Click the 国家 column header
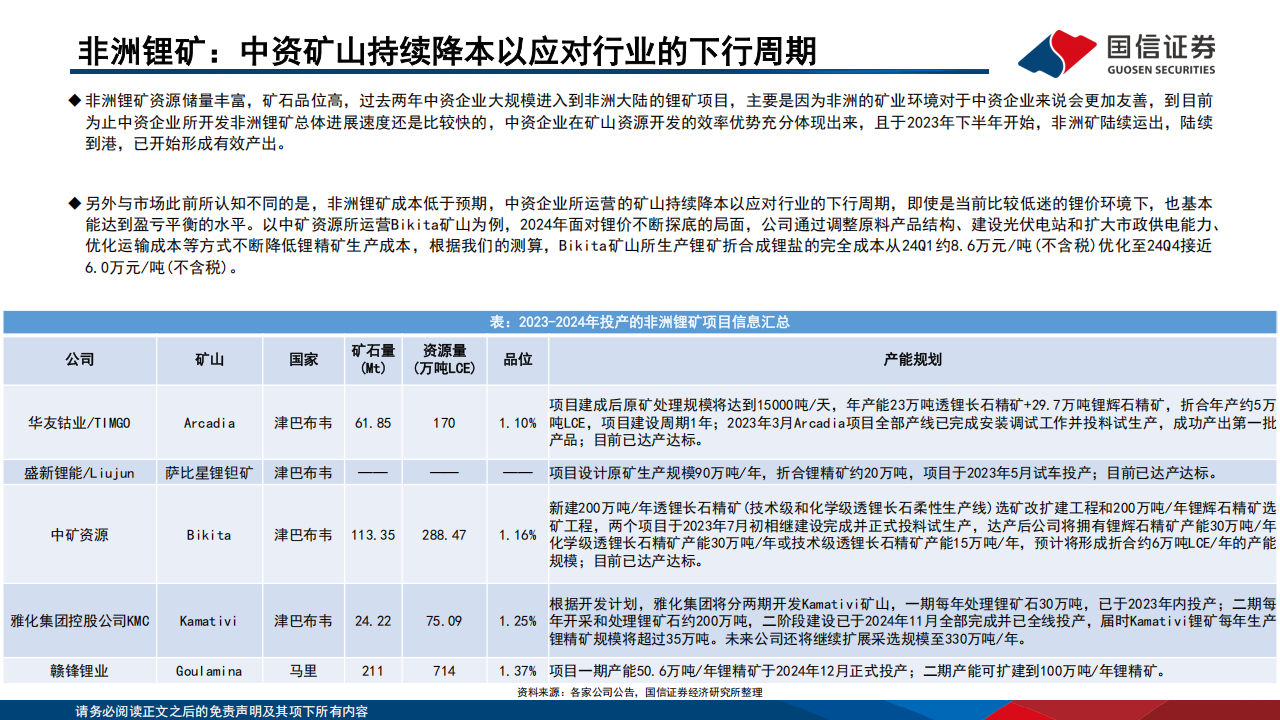The image size is (1280, 720). [303, 359]
